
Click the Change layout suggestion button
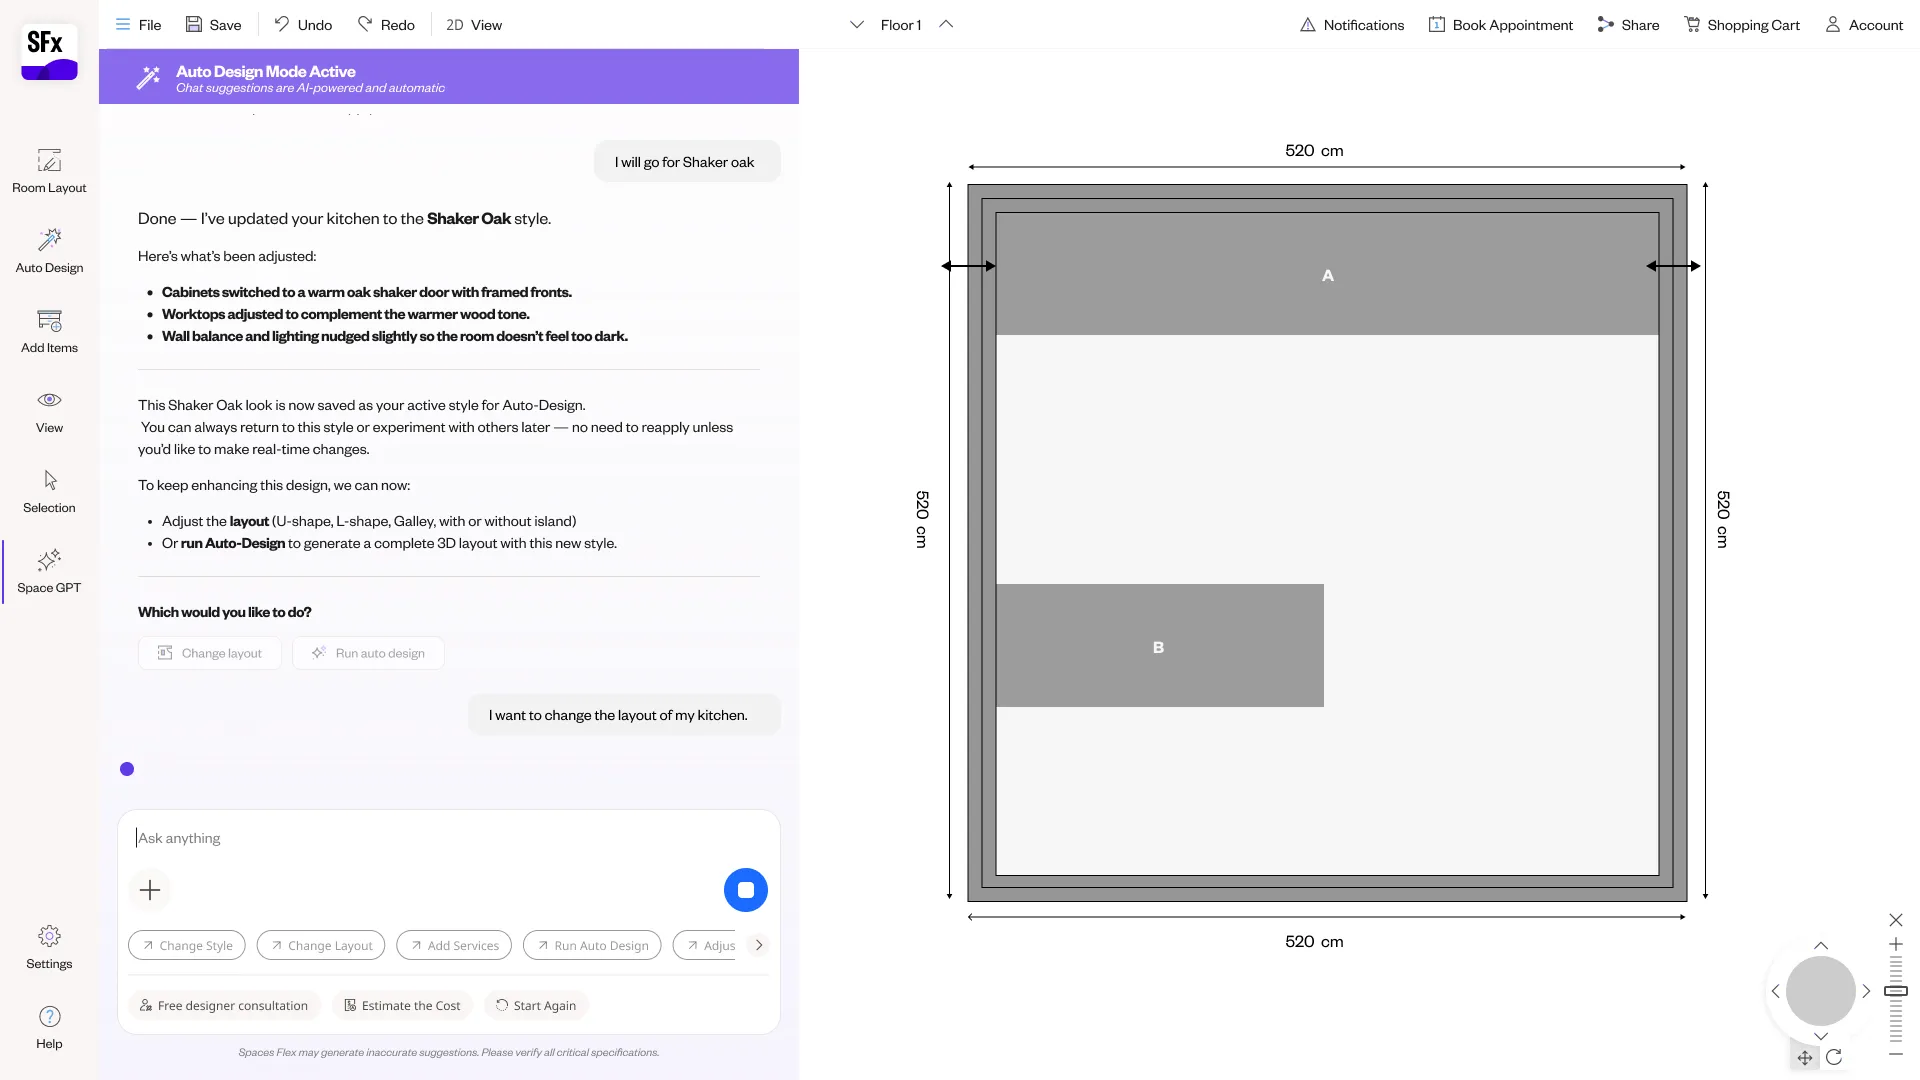pos(210,653)
